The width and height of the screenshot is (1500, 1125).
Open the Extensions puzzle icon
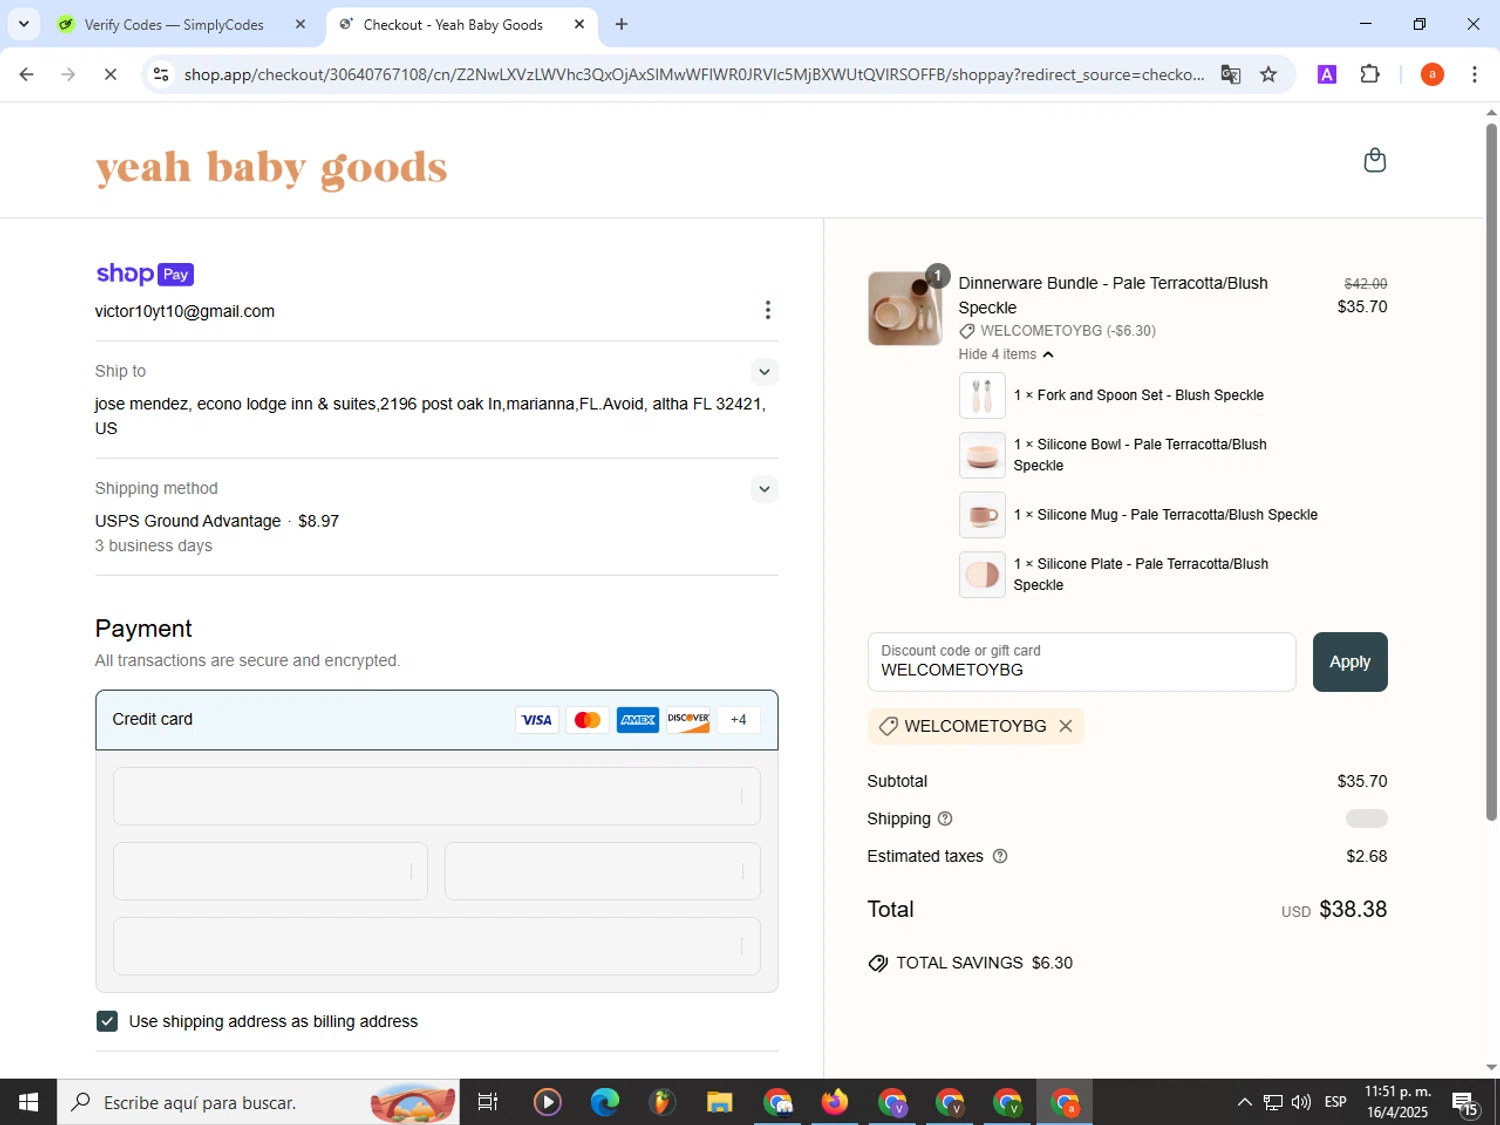pyautogui.click(x=1370, y=74)
